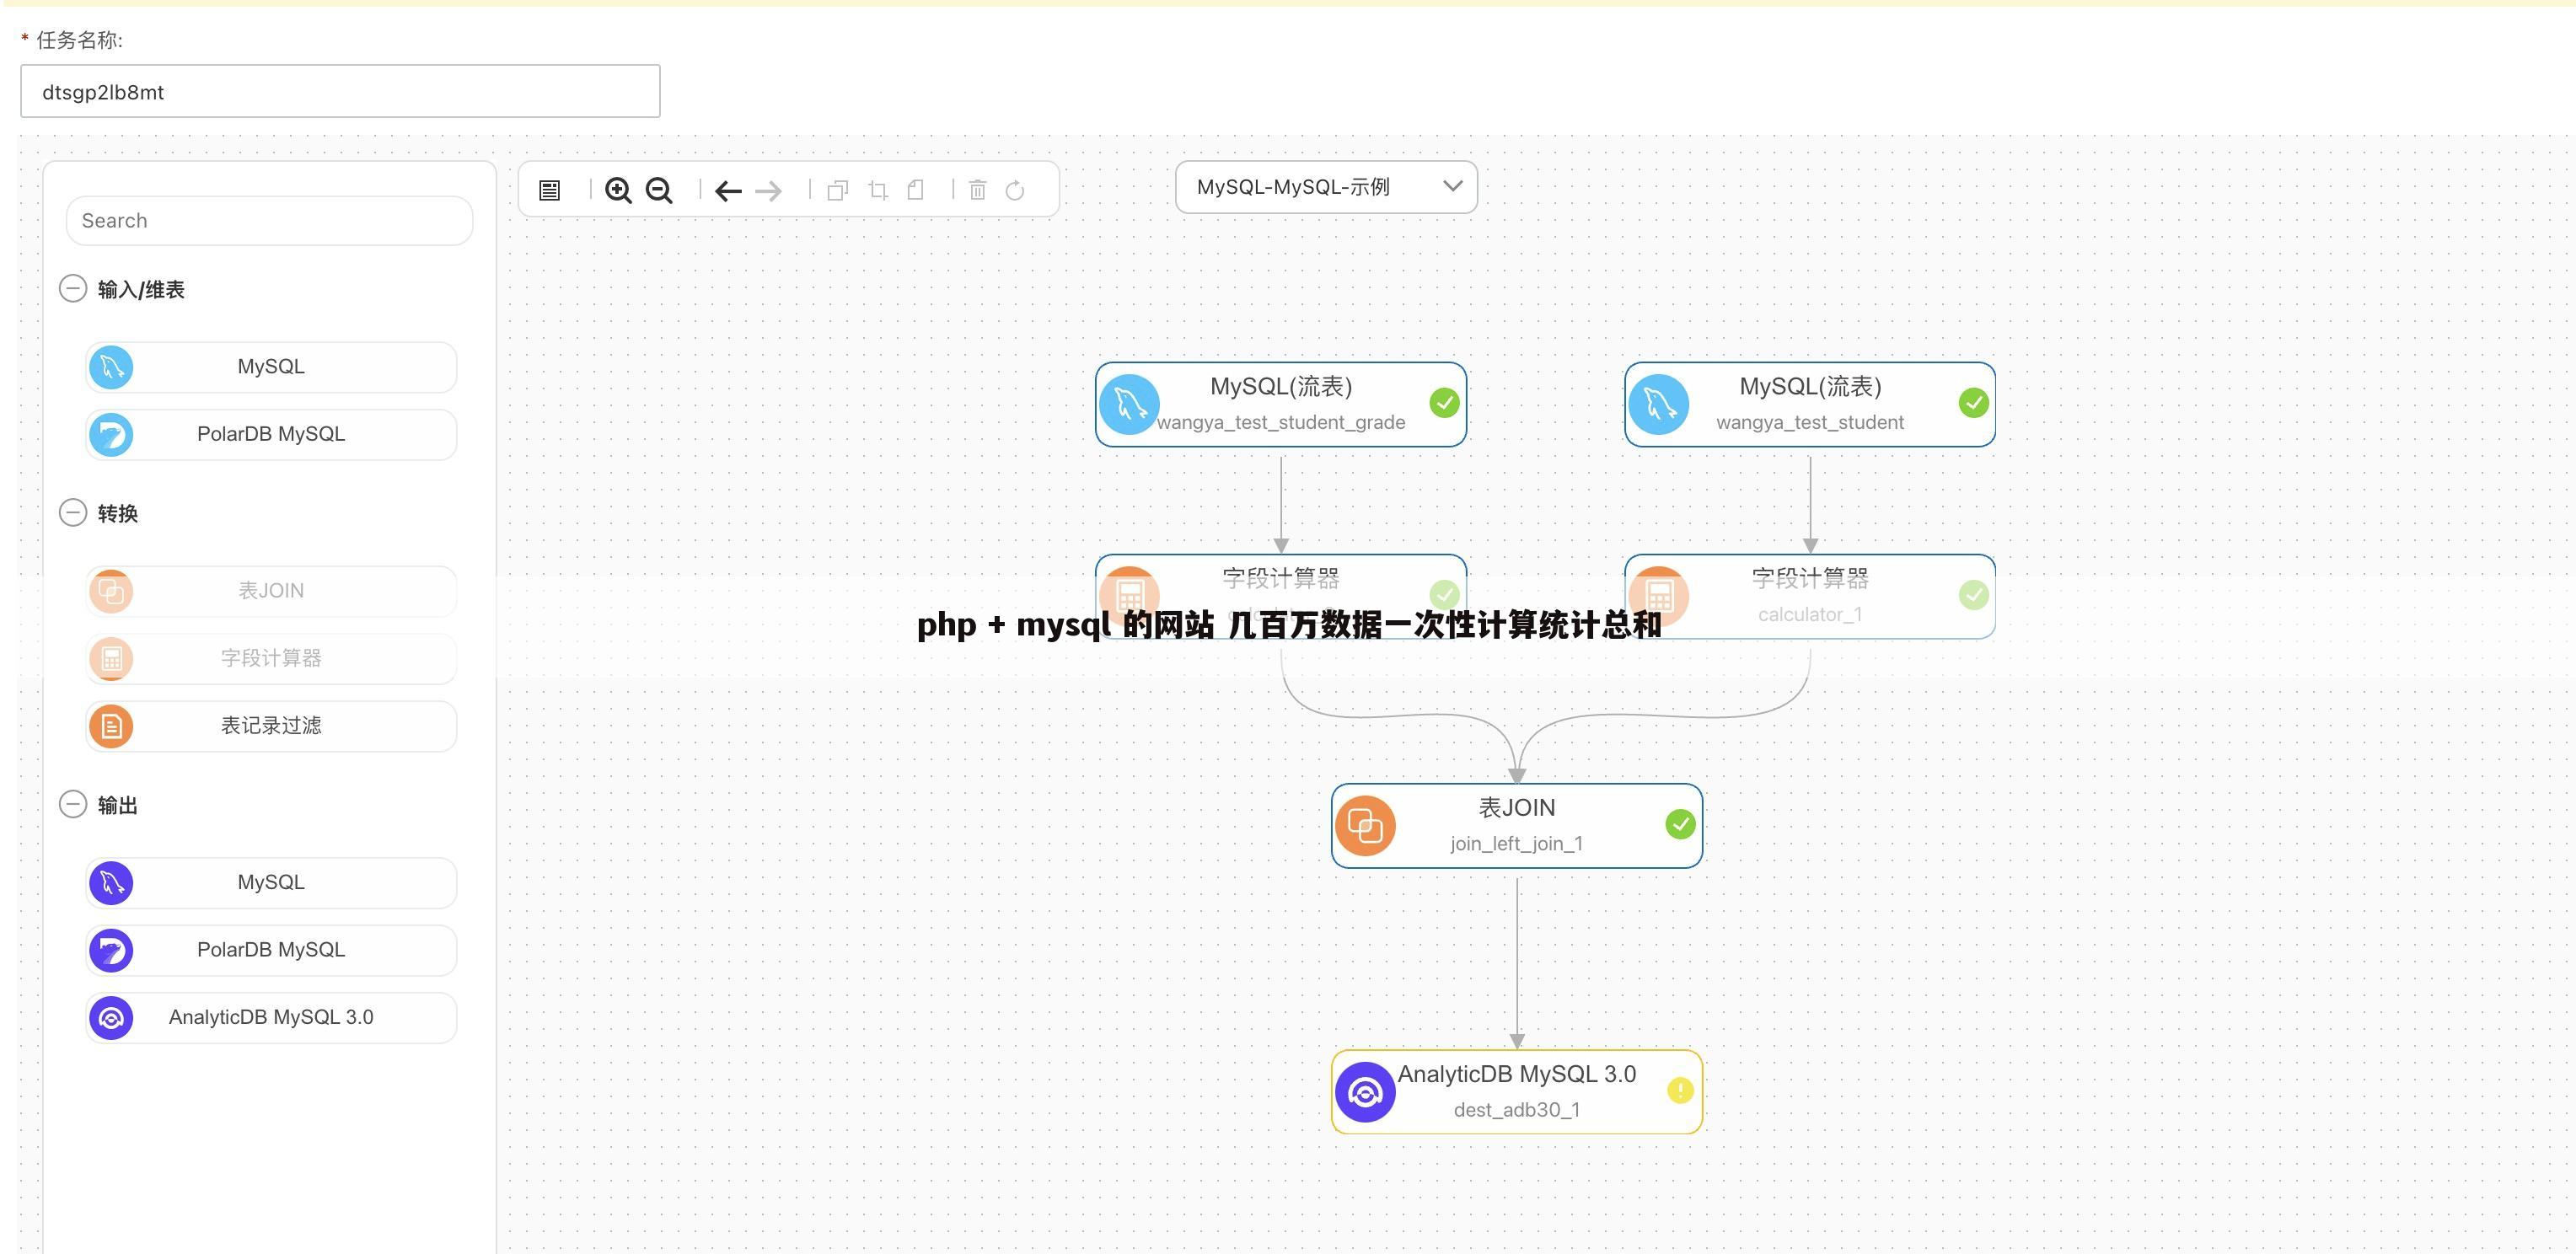Click the trash delete icon
2576x1254 pixels.
pos(978,190)
